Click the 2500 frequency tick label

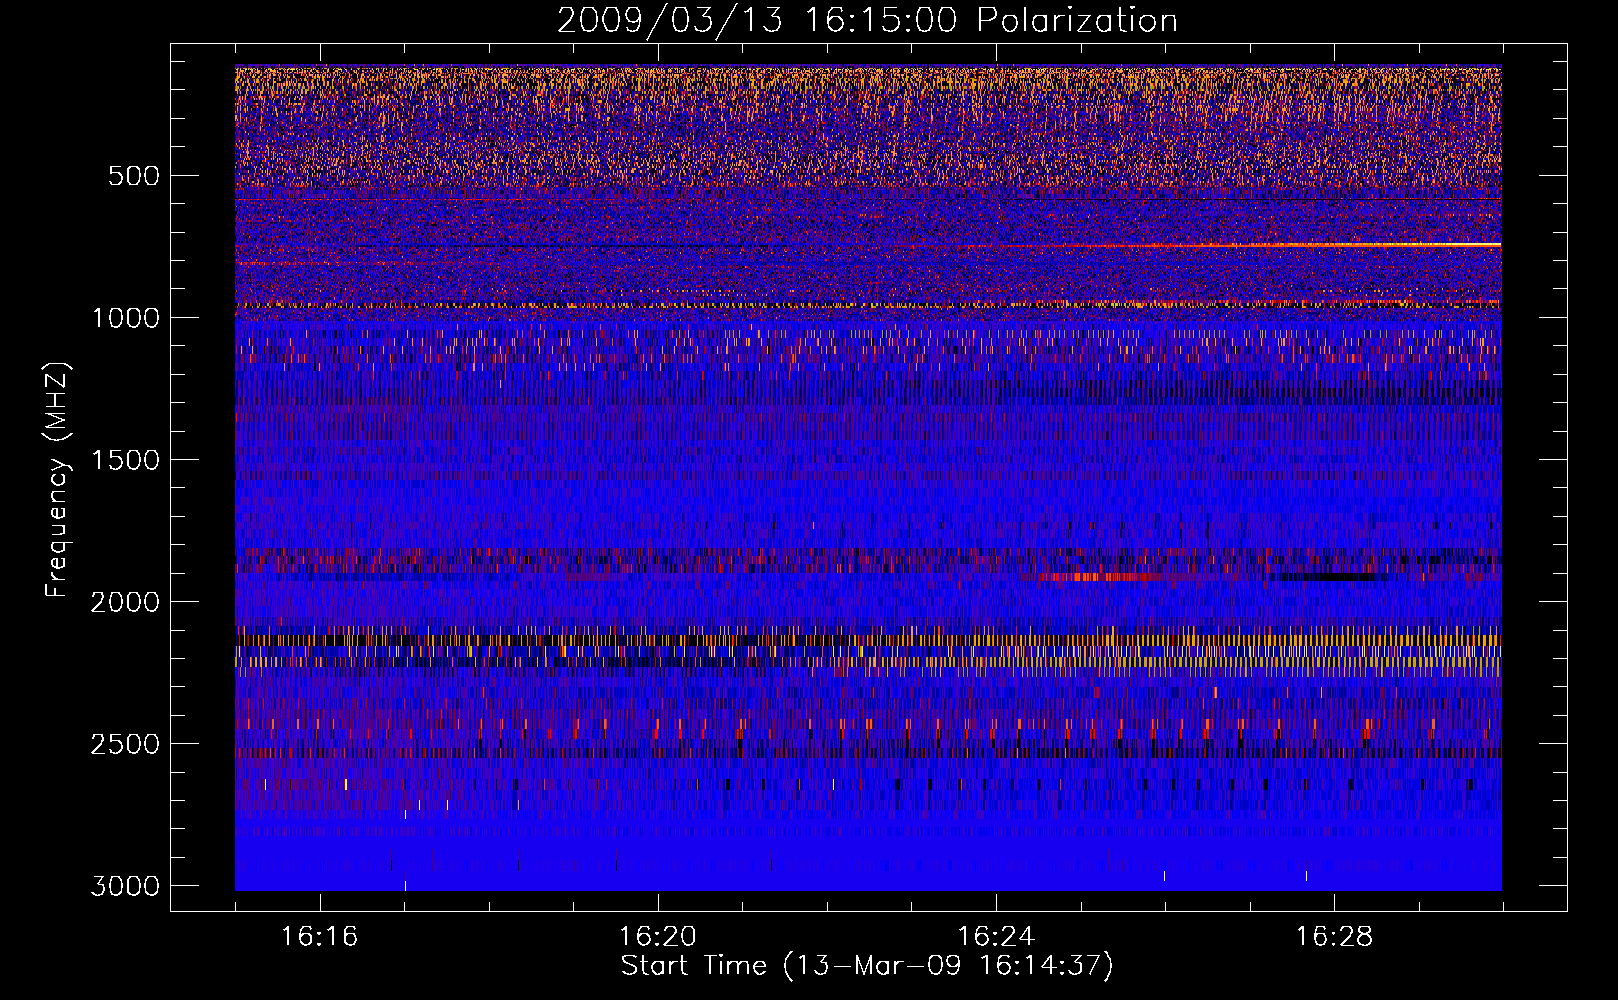coord(125,744)
